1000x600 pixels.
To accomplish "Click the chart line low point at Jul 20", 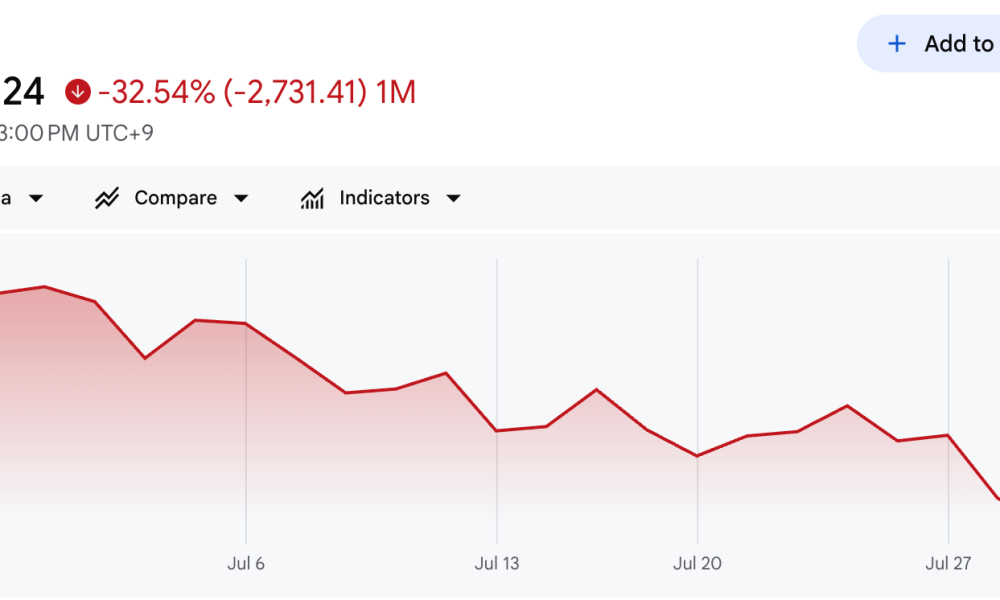I will coord(697,456).
